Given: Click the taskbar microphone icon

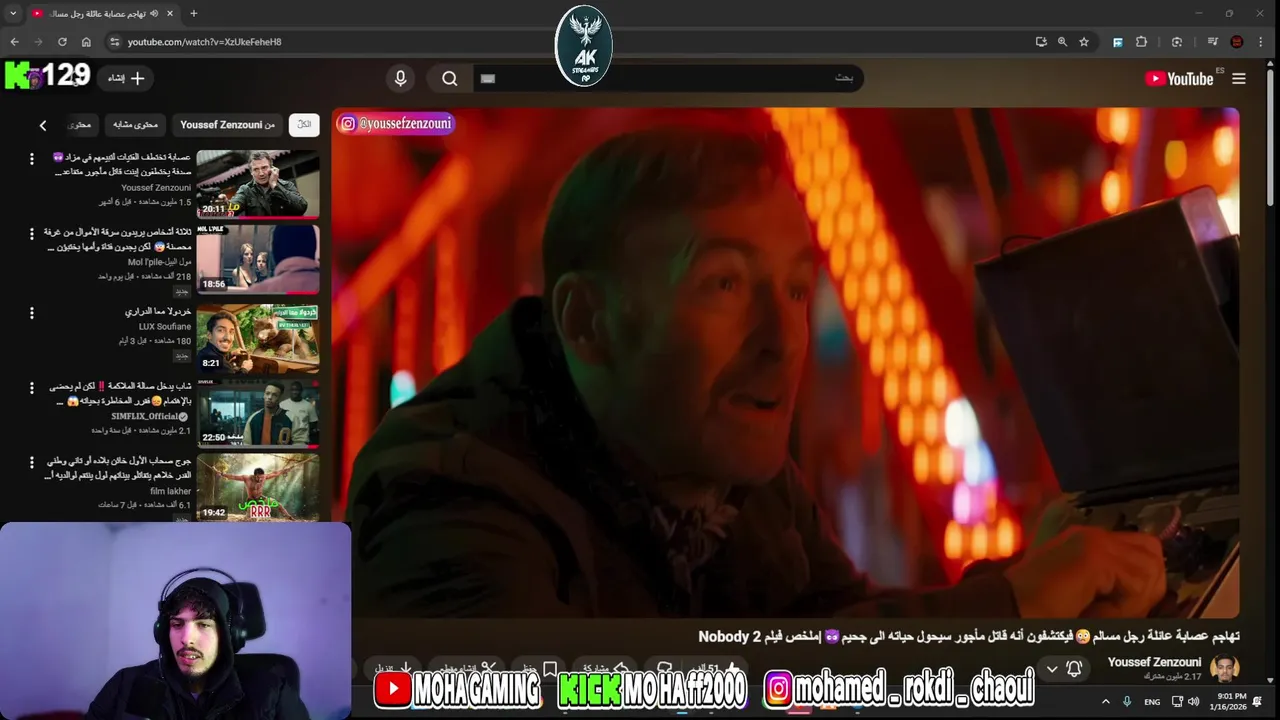Looking at the screenshot, I should click(x=1127, y=701).
